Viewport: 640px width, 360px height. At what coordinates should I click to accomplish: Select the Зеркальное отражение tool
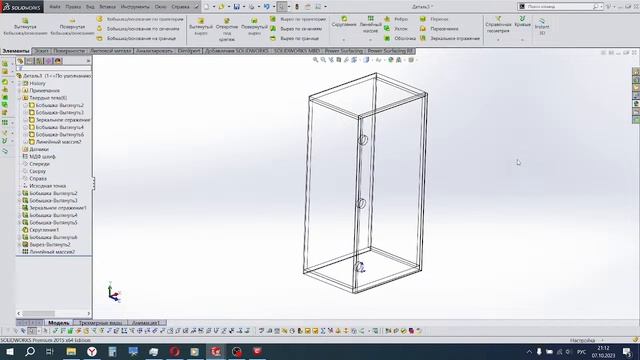click(450, 38)
